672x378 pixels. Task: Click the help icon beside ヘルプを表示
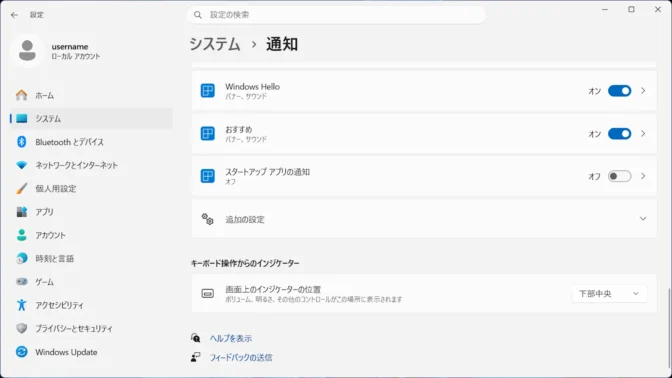196,338
